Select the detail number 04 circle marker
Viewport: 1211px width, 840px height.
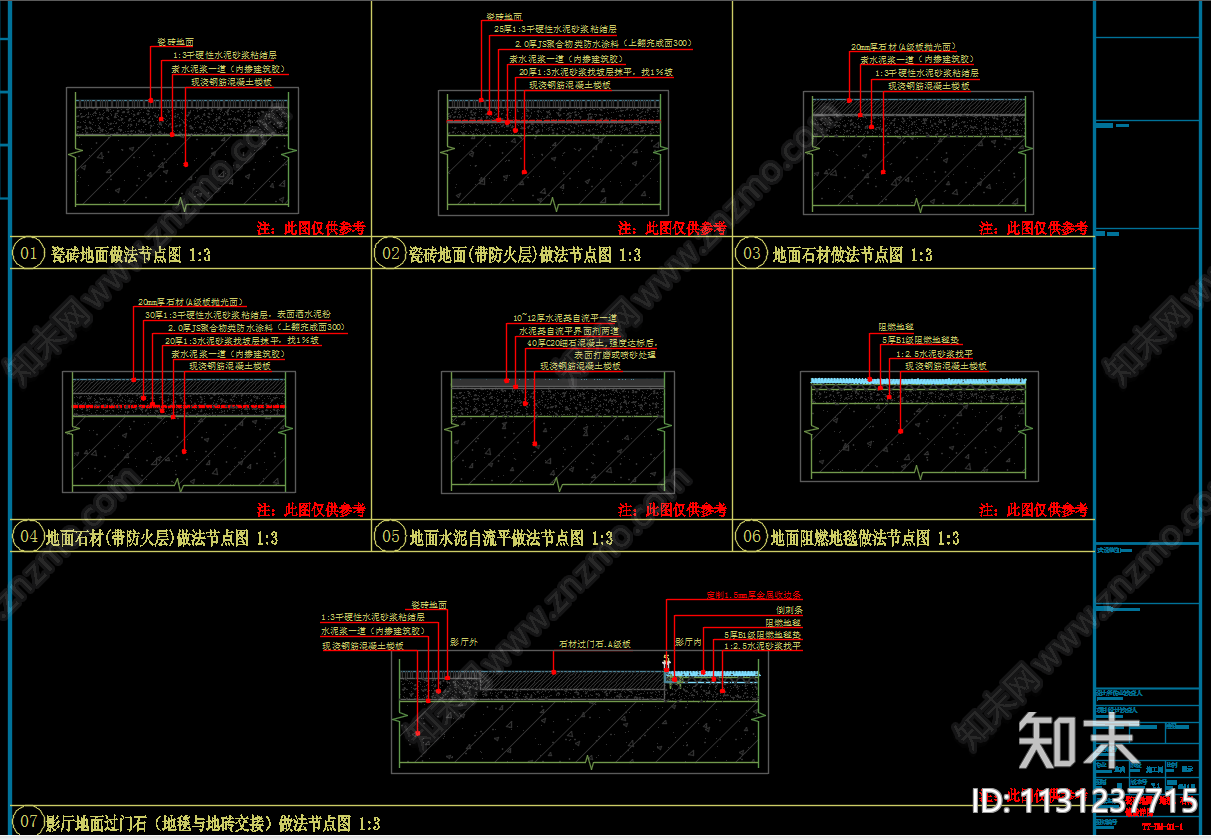(27, 537)
